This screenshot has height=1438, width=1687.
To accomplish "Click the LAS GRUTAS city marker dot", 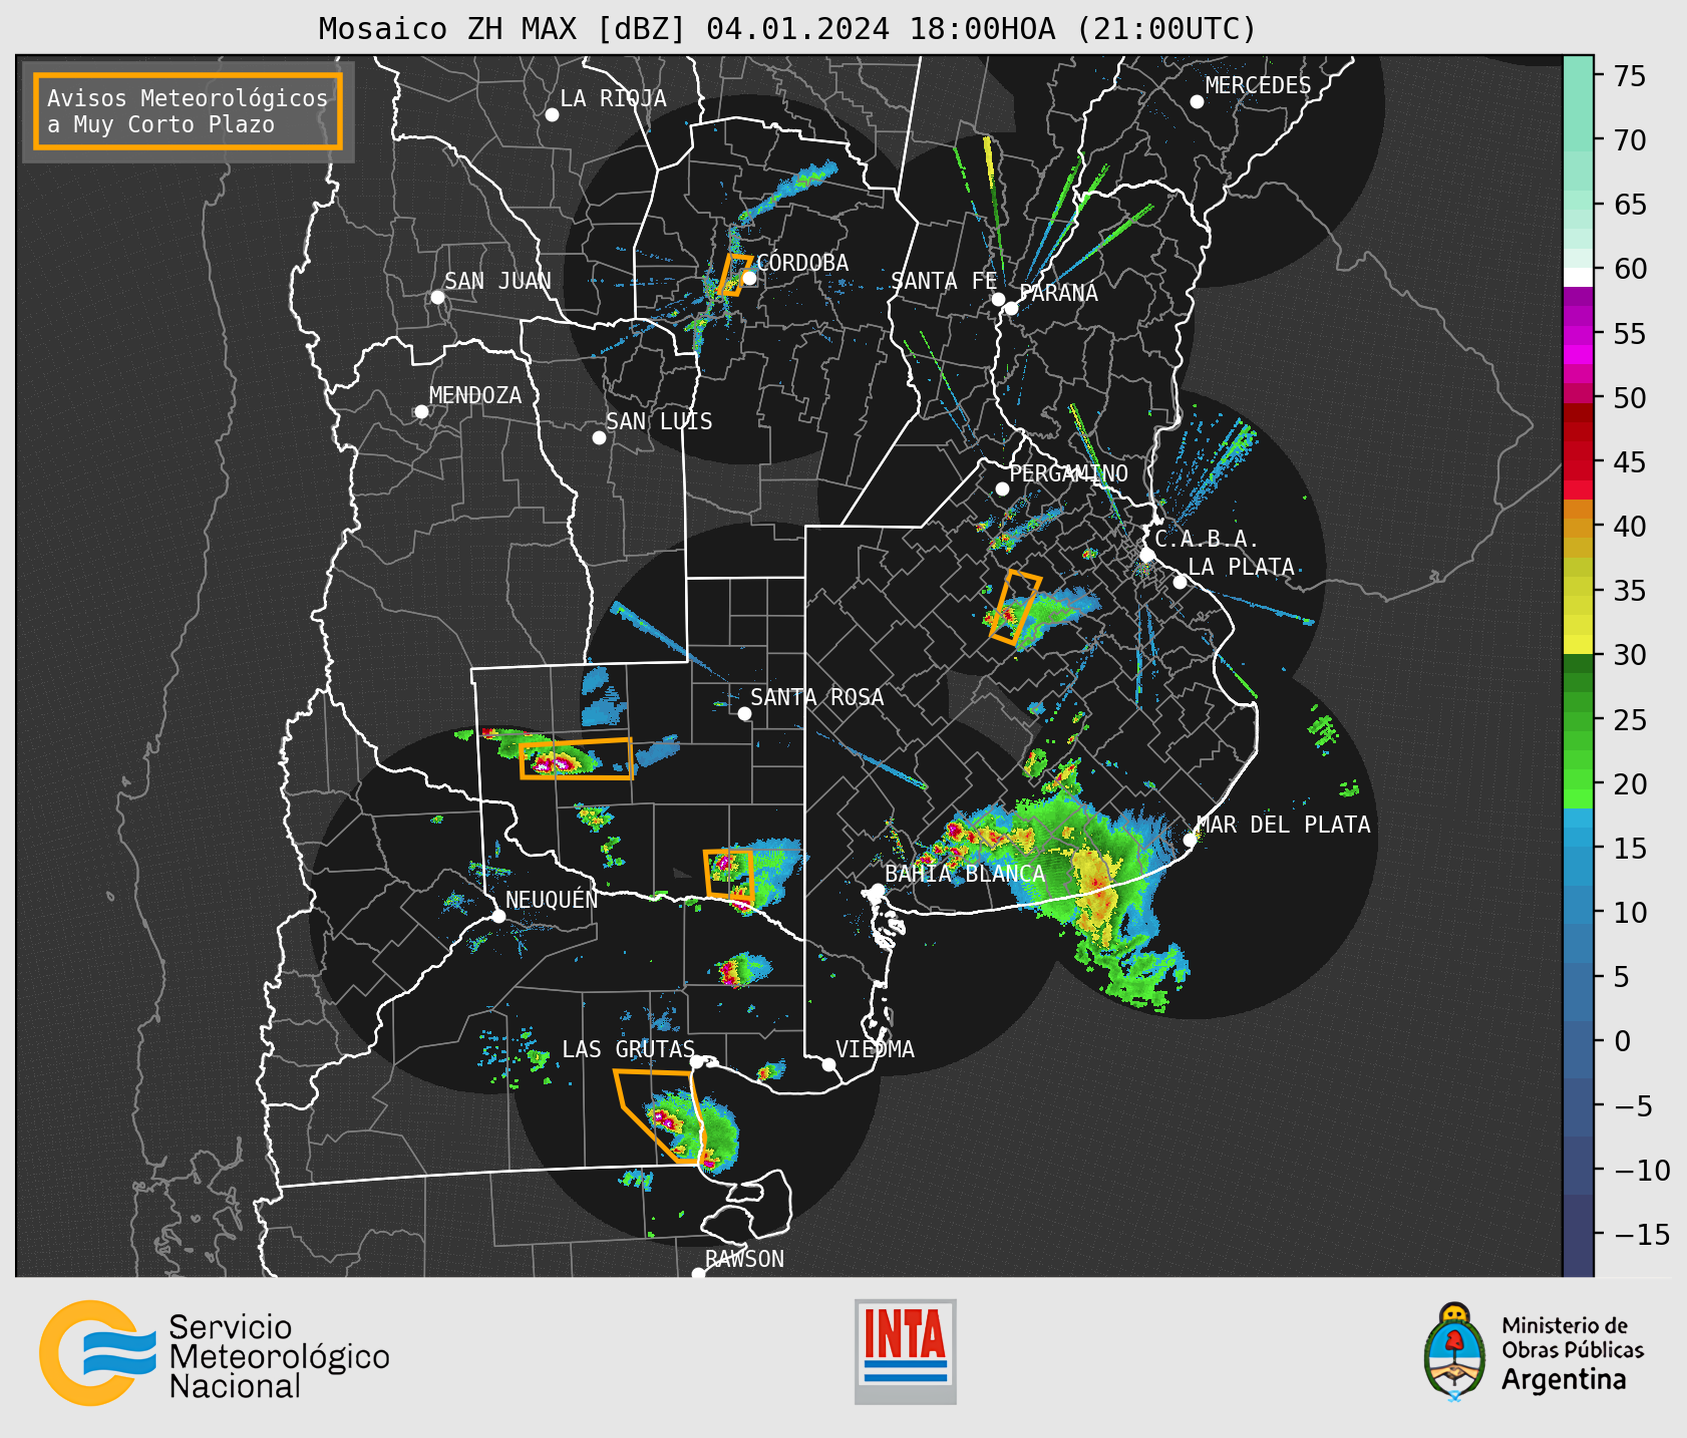I will pos(697,1062).
